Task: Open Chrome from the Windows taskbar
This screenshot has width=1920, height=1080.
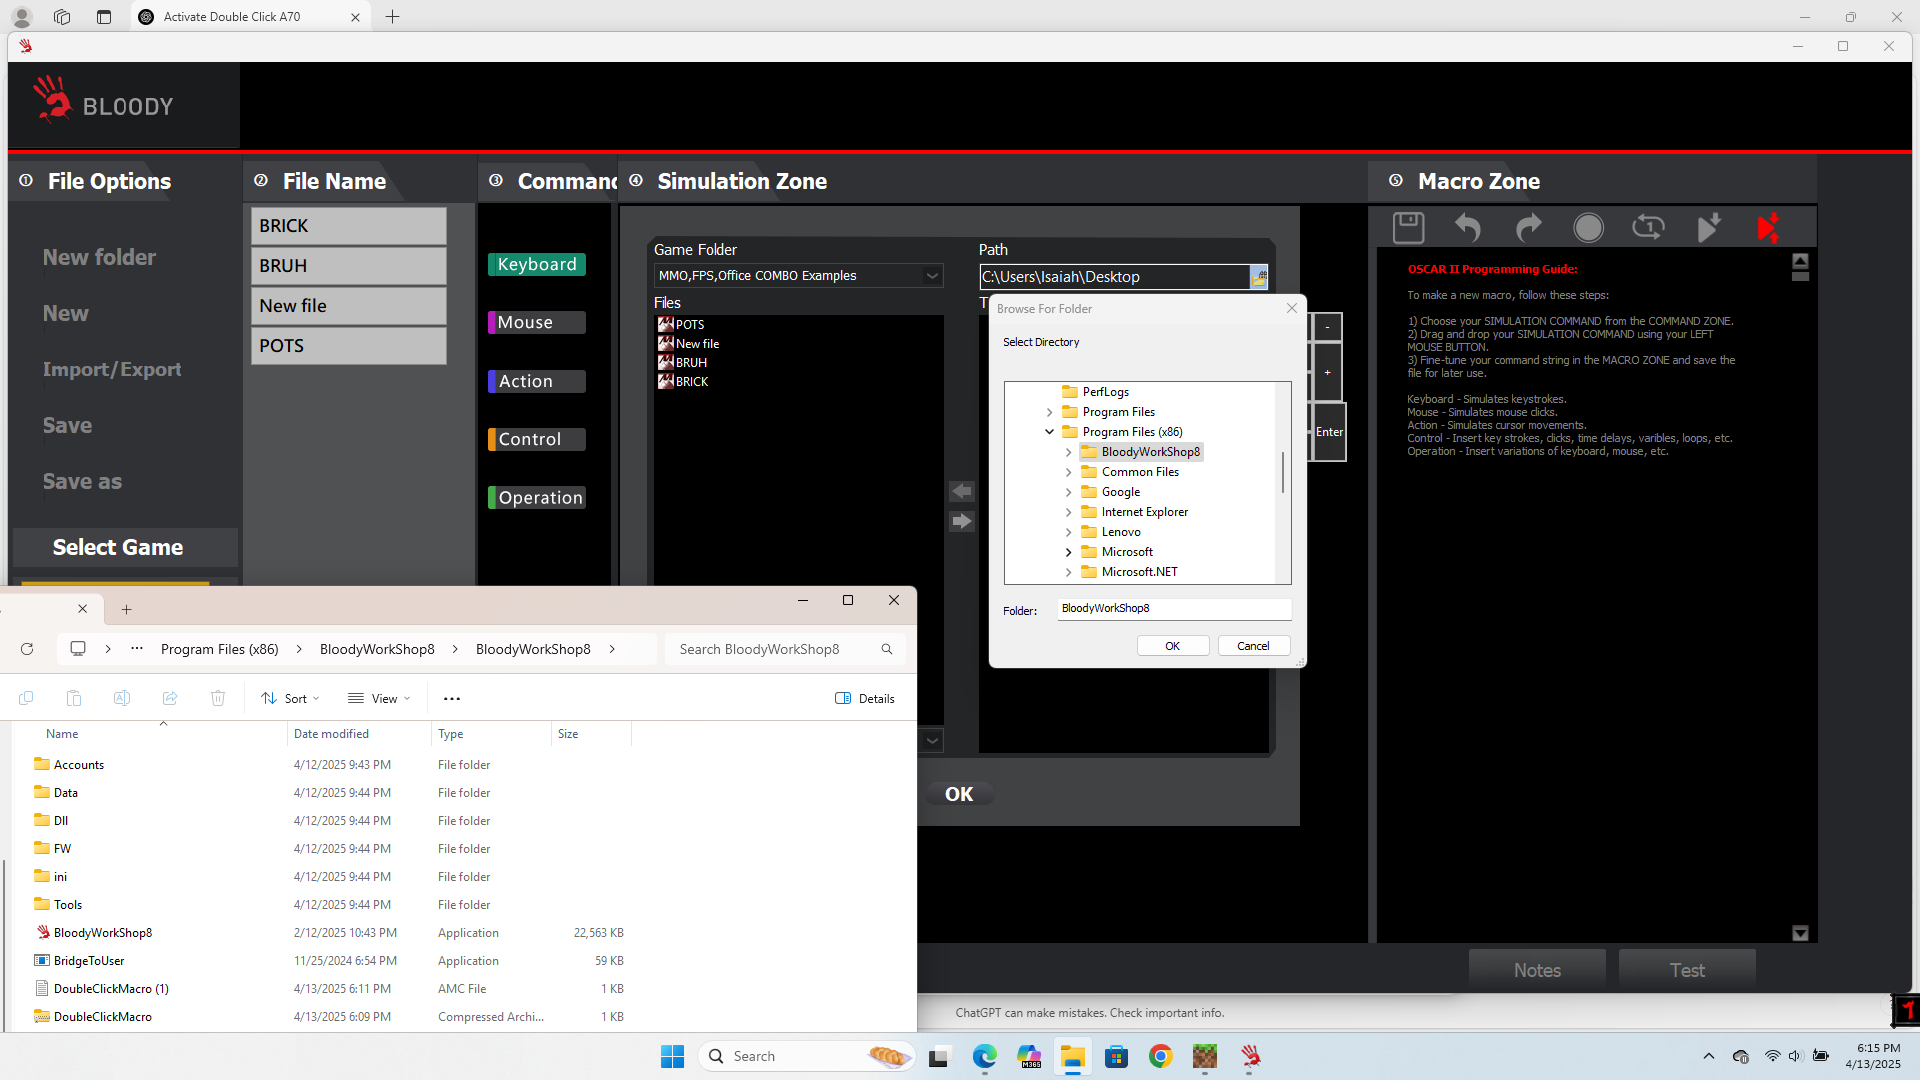Action: click(x=1160, y=1056)
